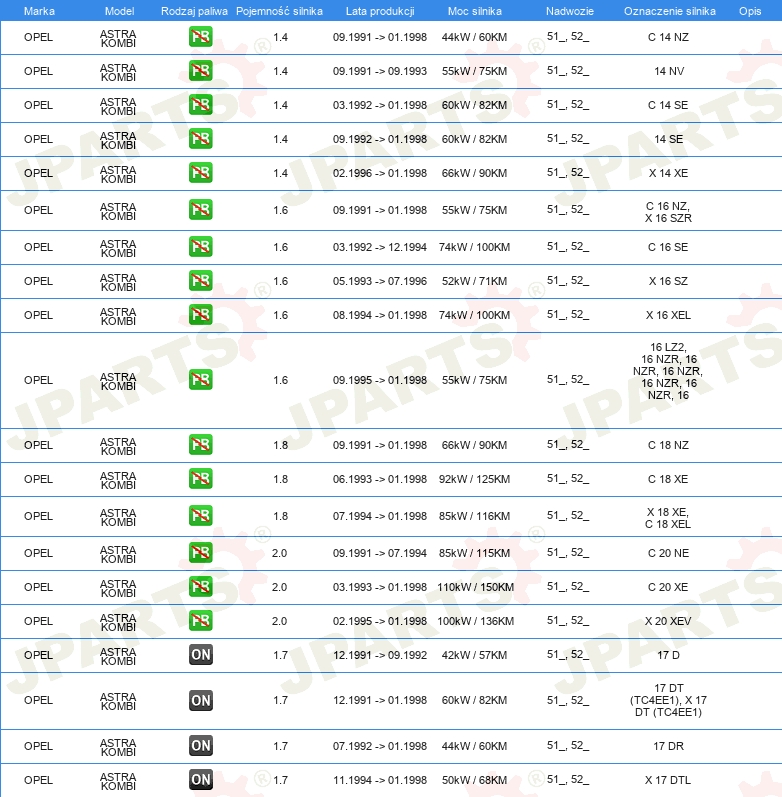Click the Marka column header
The width and height of the screenshot is (782, 797).
pyautogui.click(x=38, y=10)
